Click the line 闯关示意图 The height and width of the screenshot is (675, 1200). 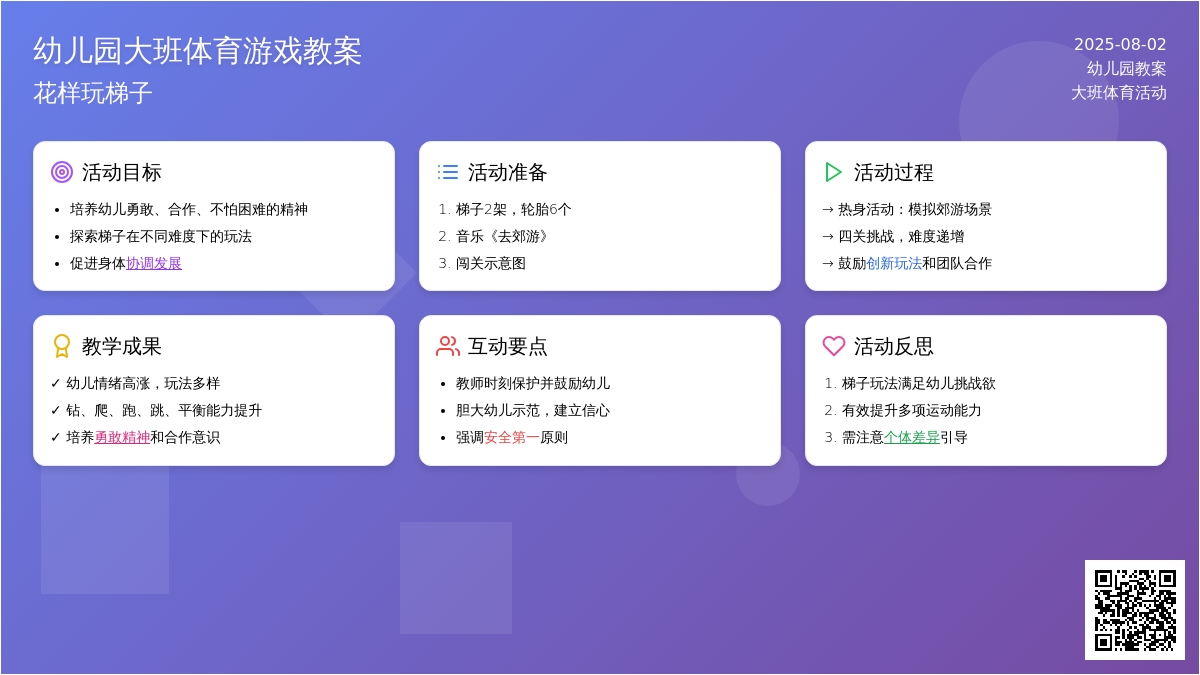click(491, 264)
